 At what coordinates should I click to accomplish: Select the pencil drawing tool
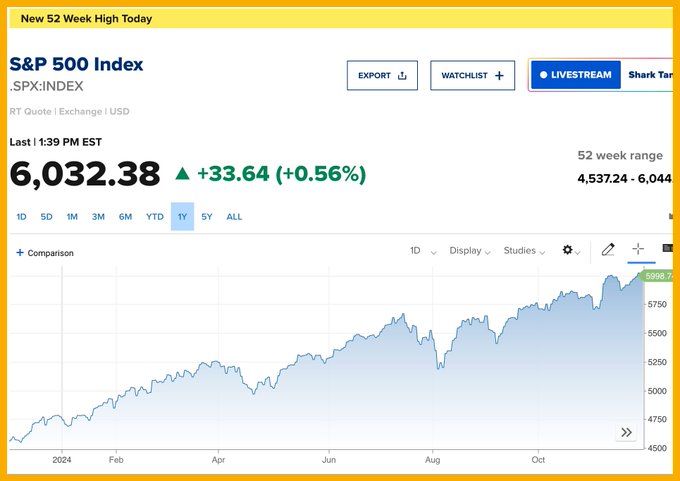607,250
